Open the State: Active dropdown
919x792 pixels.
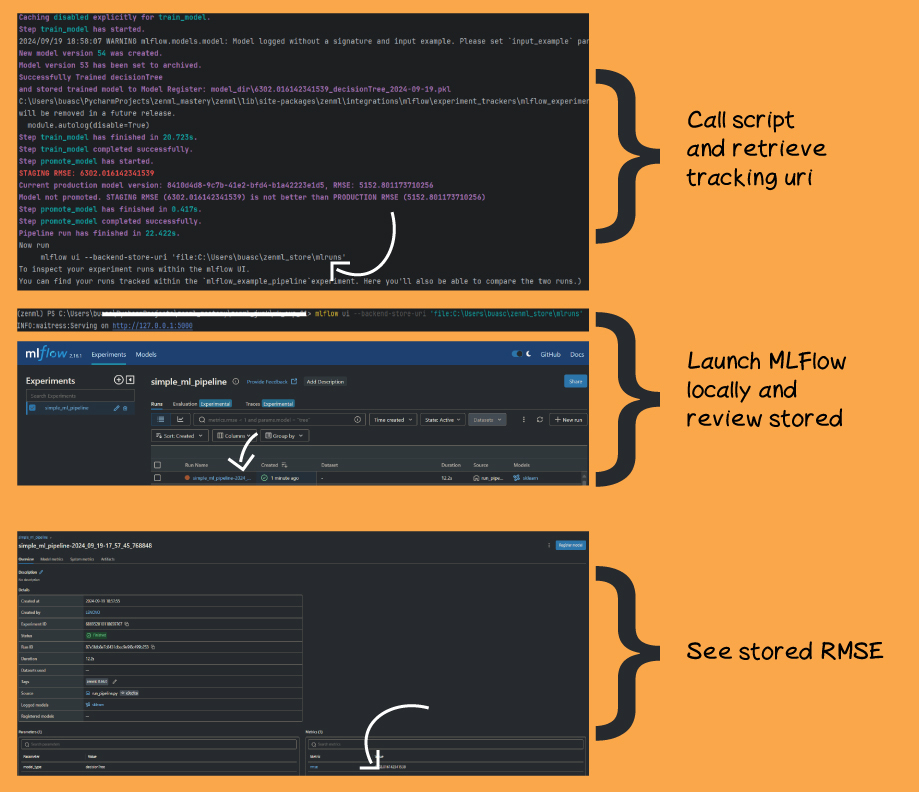click(x=443, y=420)
